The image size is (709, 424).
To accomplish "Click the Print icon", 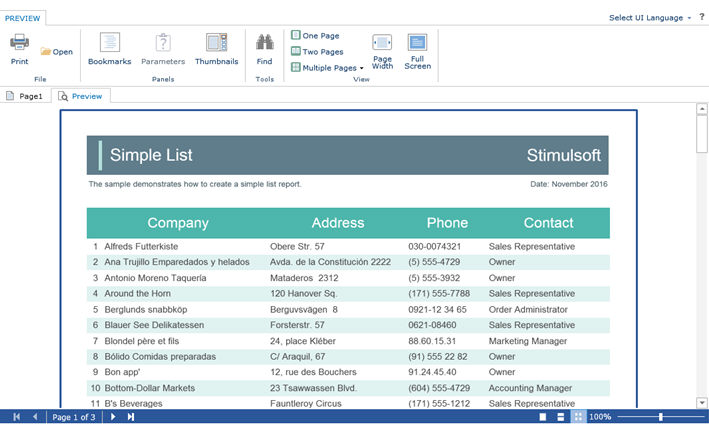I will click(19, 42).
